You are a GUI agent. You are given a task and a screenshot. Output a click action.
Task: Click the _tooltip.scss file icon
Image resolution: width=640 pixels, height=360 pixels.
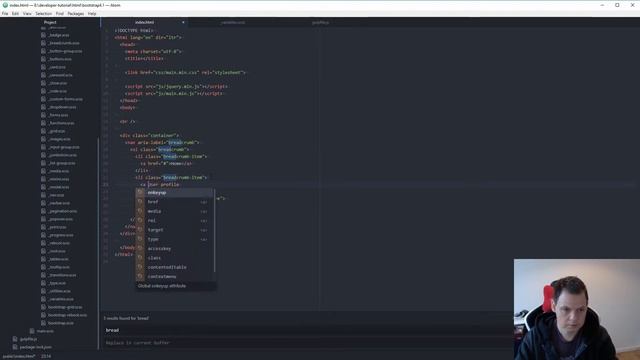point(43,267)
